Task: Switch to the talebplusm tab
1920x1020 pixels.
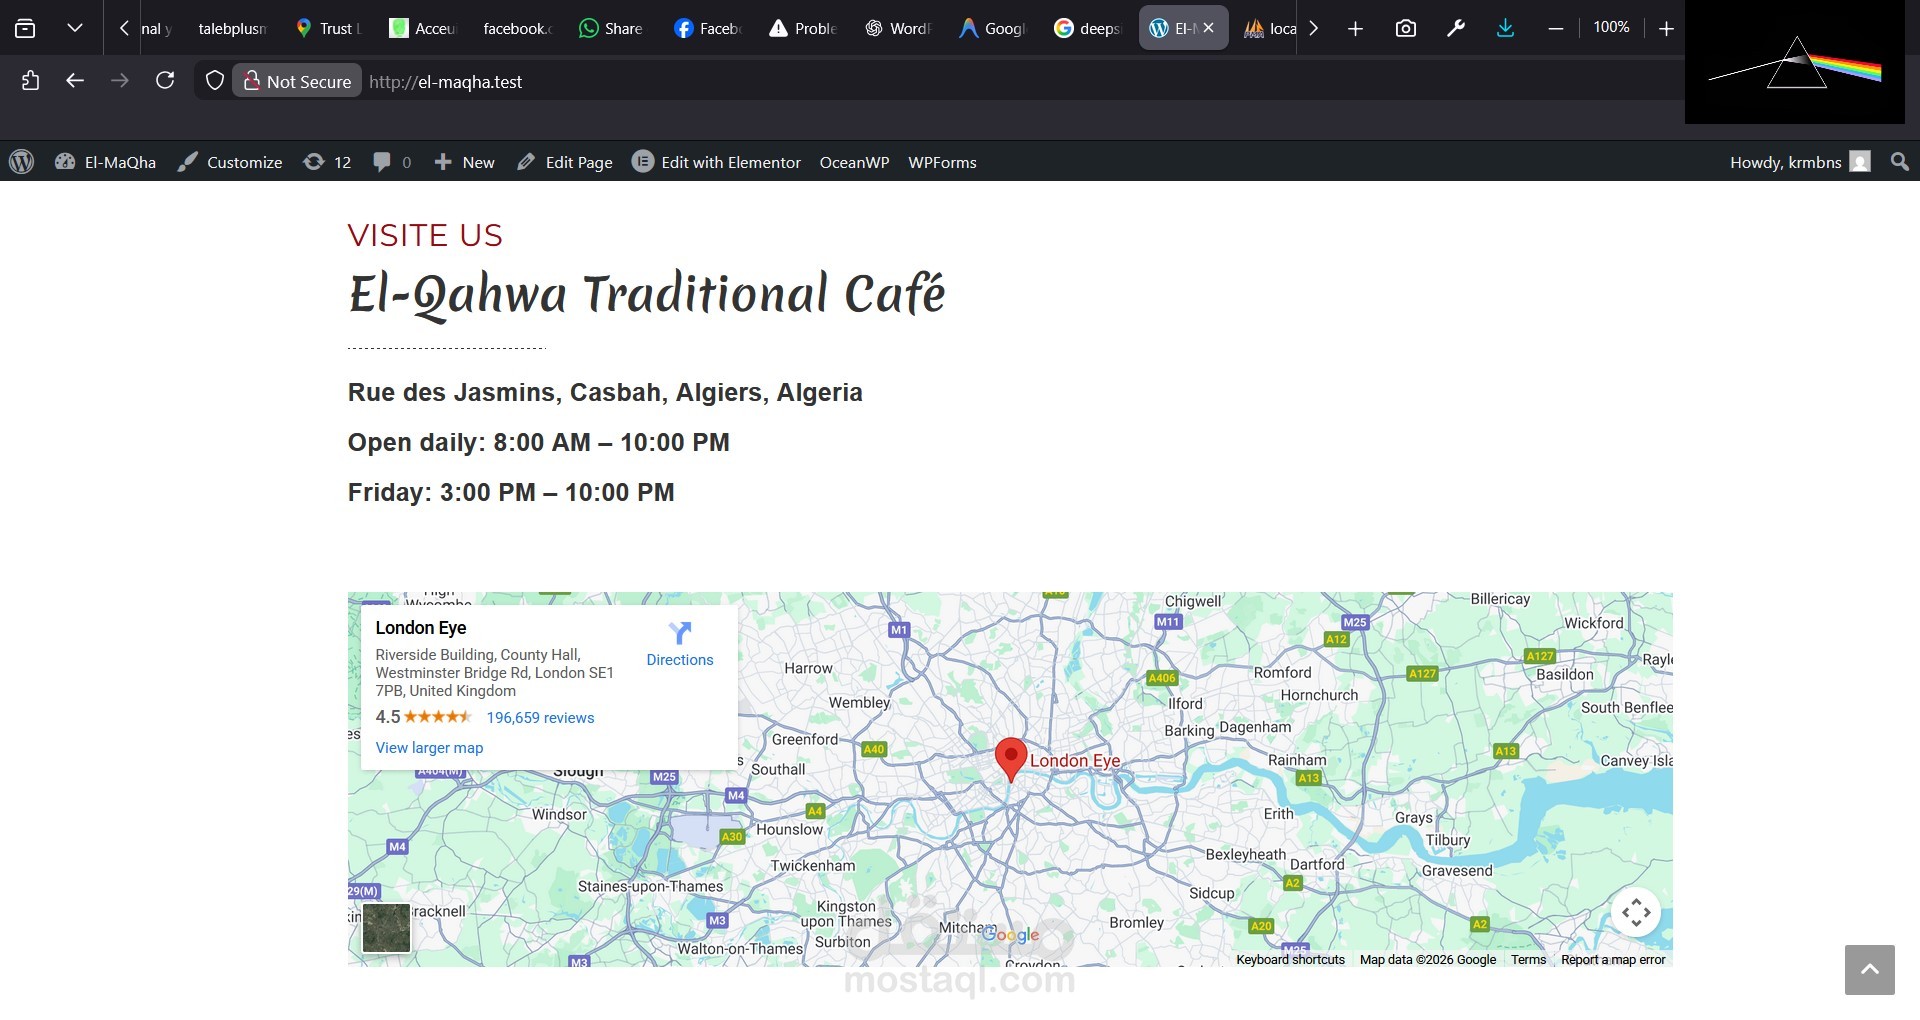Action: click(232, 28)
